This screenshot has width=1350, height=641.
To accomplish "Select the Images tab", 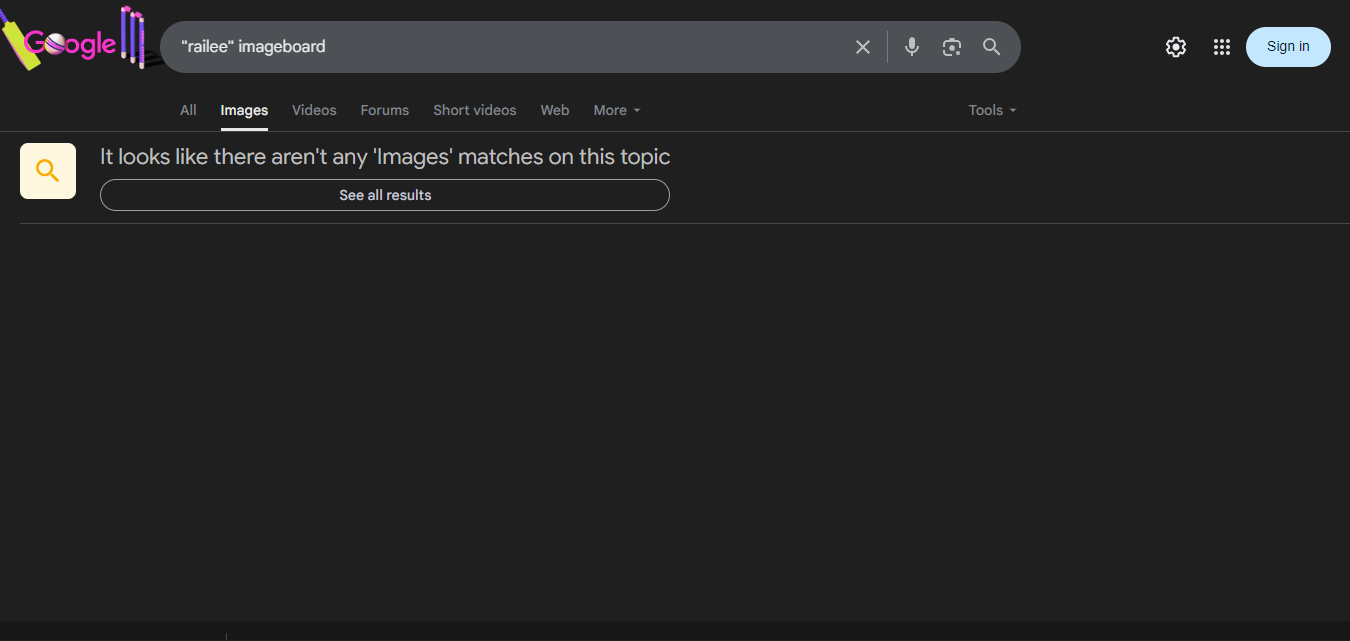I will point(244,110).
